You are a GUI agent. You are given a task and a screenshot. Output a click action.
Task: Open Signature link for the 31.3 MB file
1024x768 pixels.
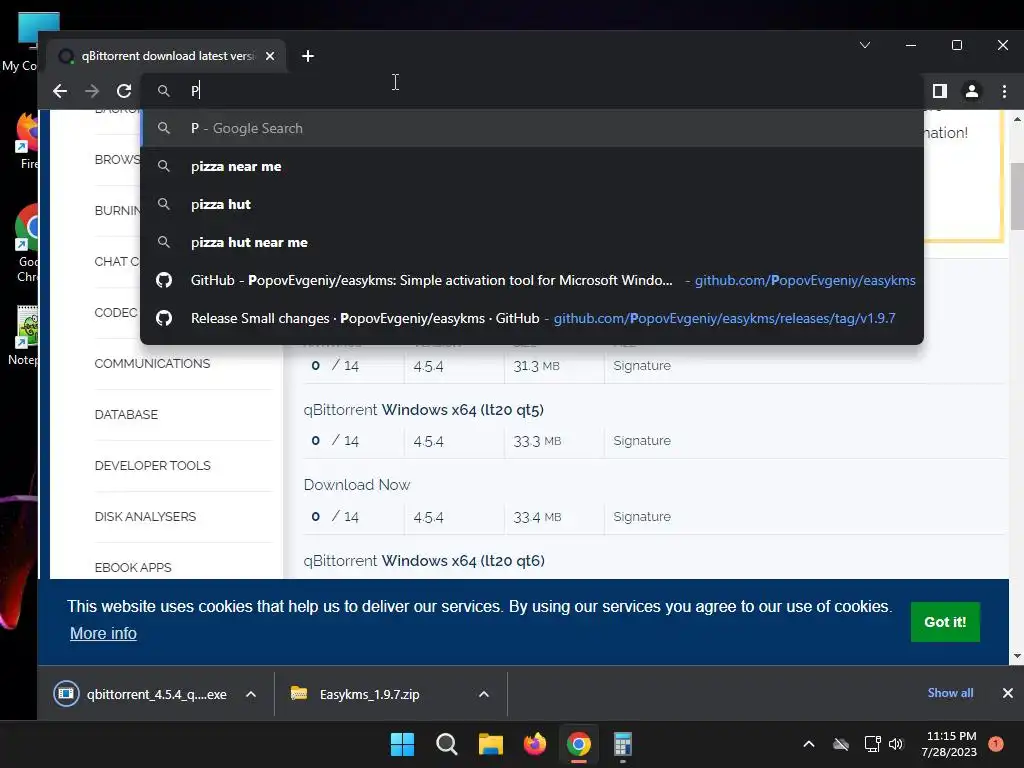pos(642,366)
